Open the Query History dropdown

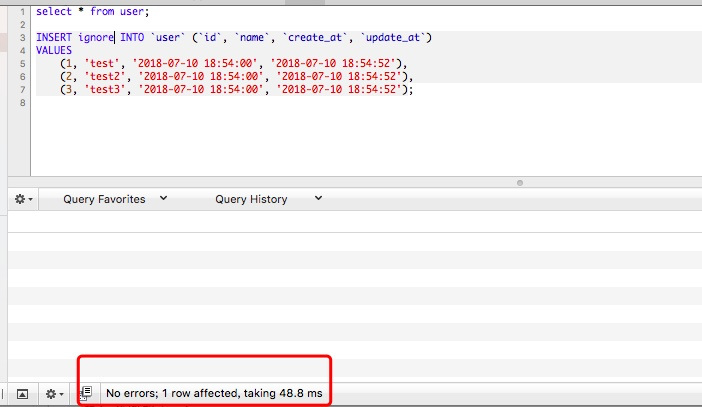tap(268, 199)
